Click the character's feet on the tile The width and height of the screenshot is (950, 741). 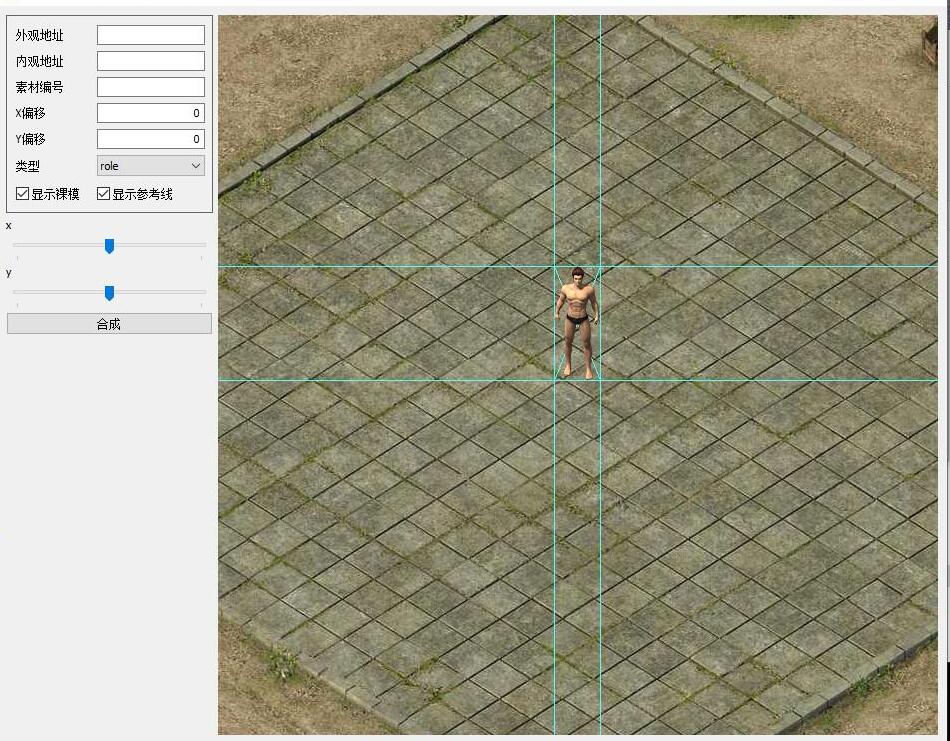[577, 371]
